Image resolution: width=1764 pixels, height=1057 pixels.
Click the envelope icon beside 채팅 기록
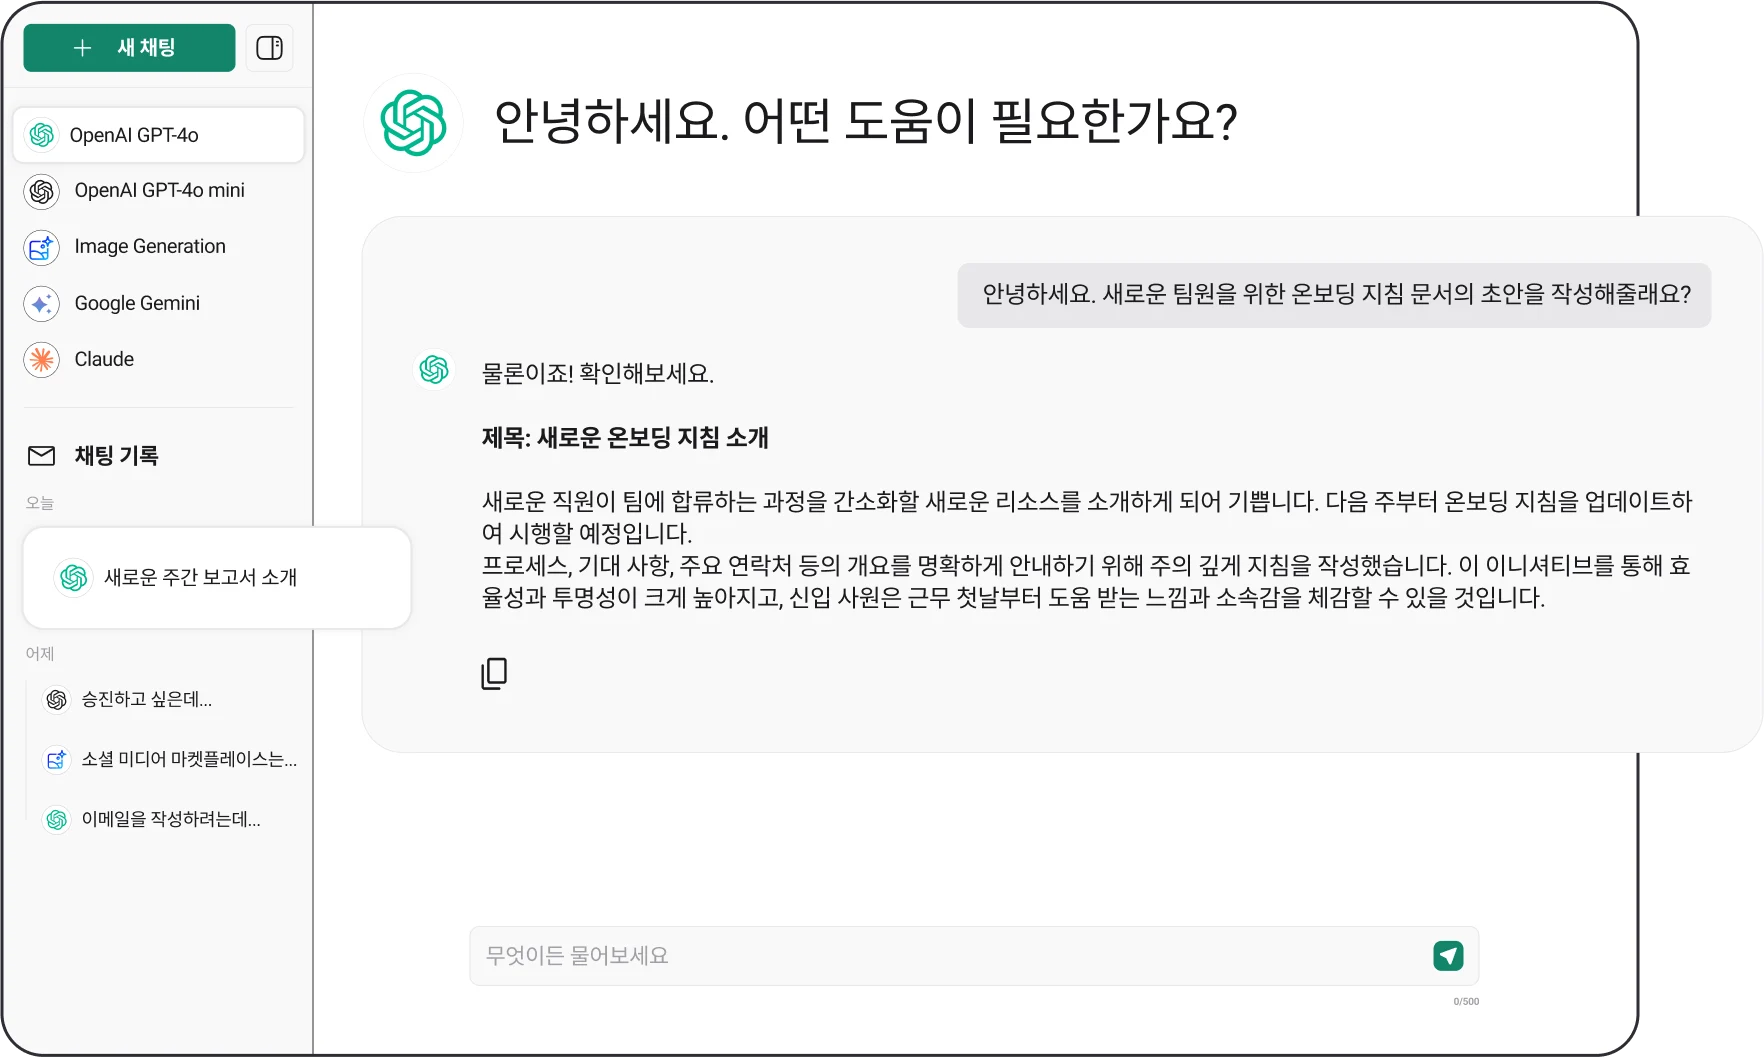[x=41, y=456]
